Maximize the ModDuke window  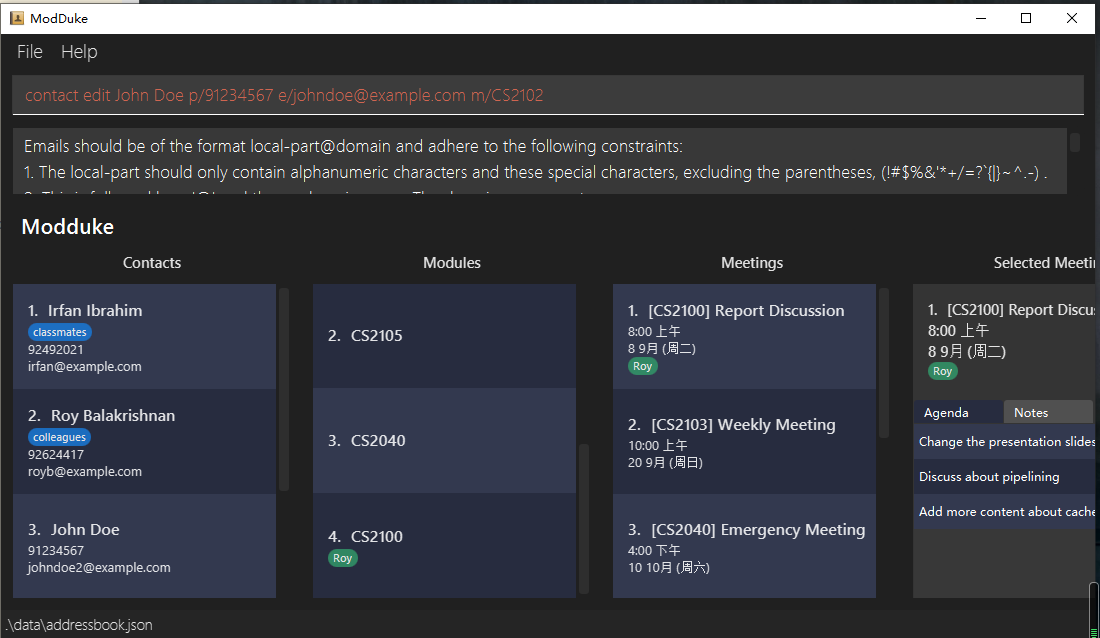coord(1026,18)
